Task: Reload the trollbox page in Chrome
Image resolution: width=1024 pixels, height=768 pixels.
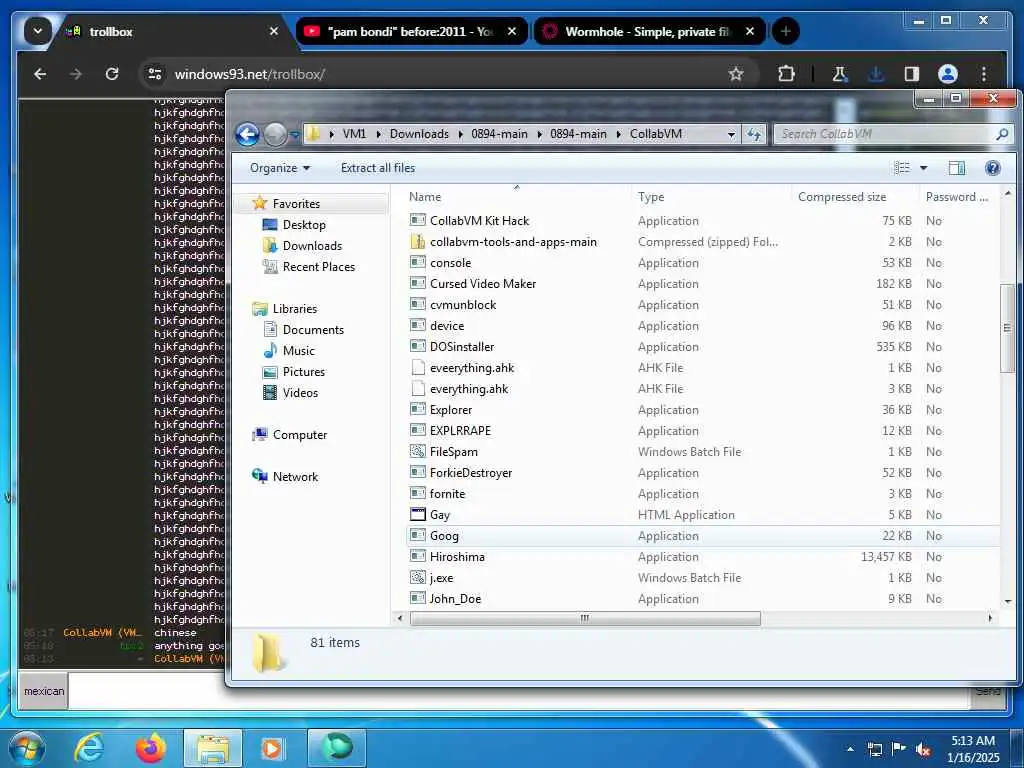Action: click(112, 74)
